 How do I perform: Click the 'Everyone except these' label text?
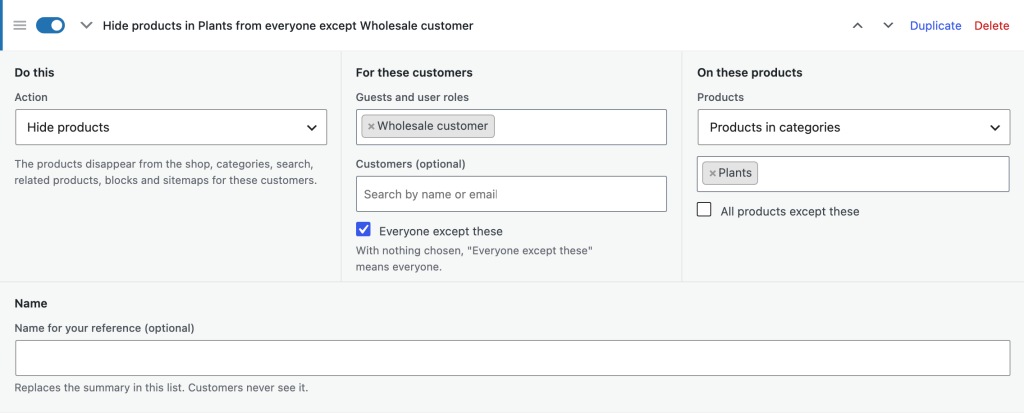click(x=441, y=231)
